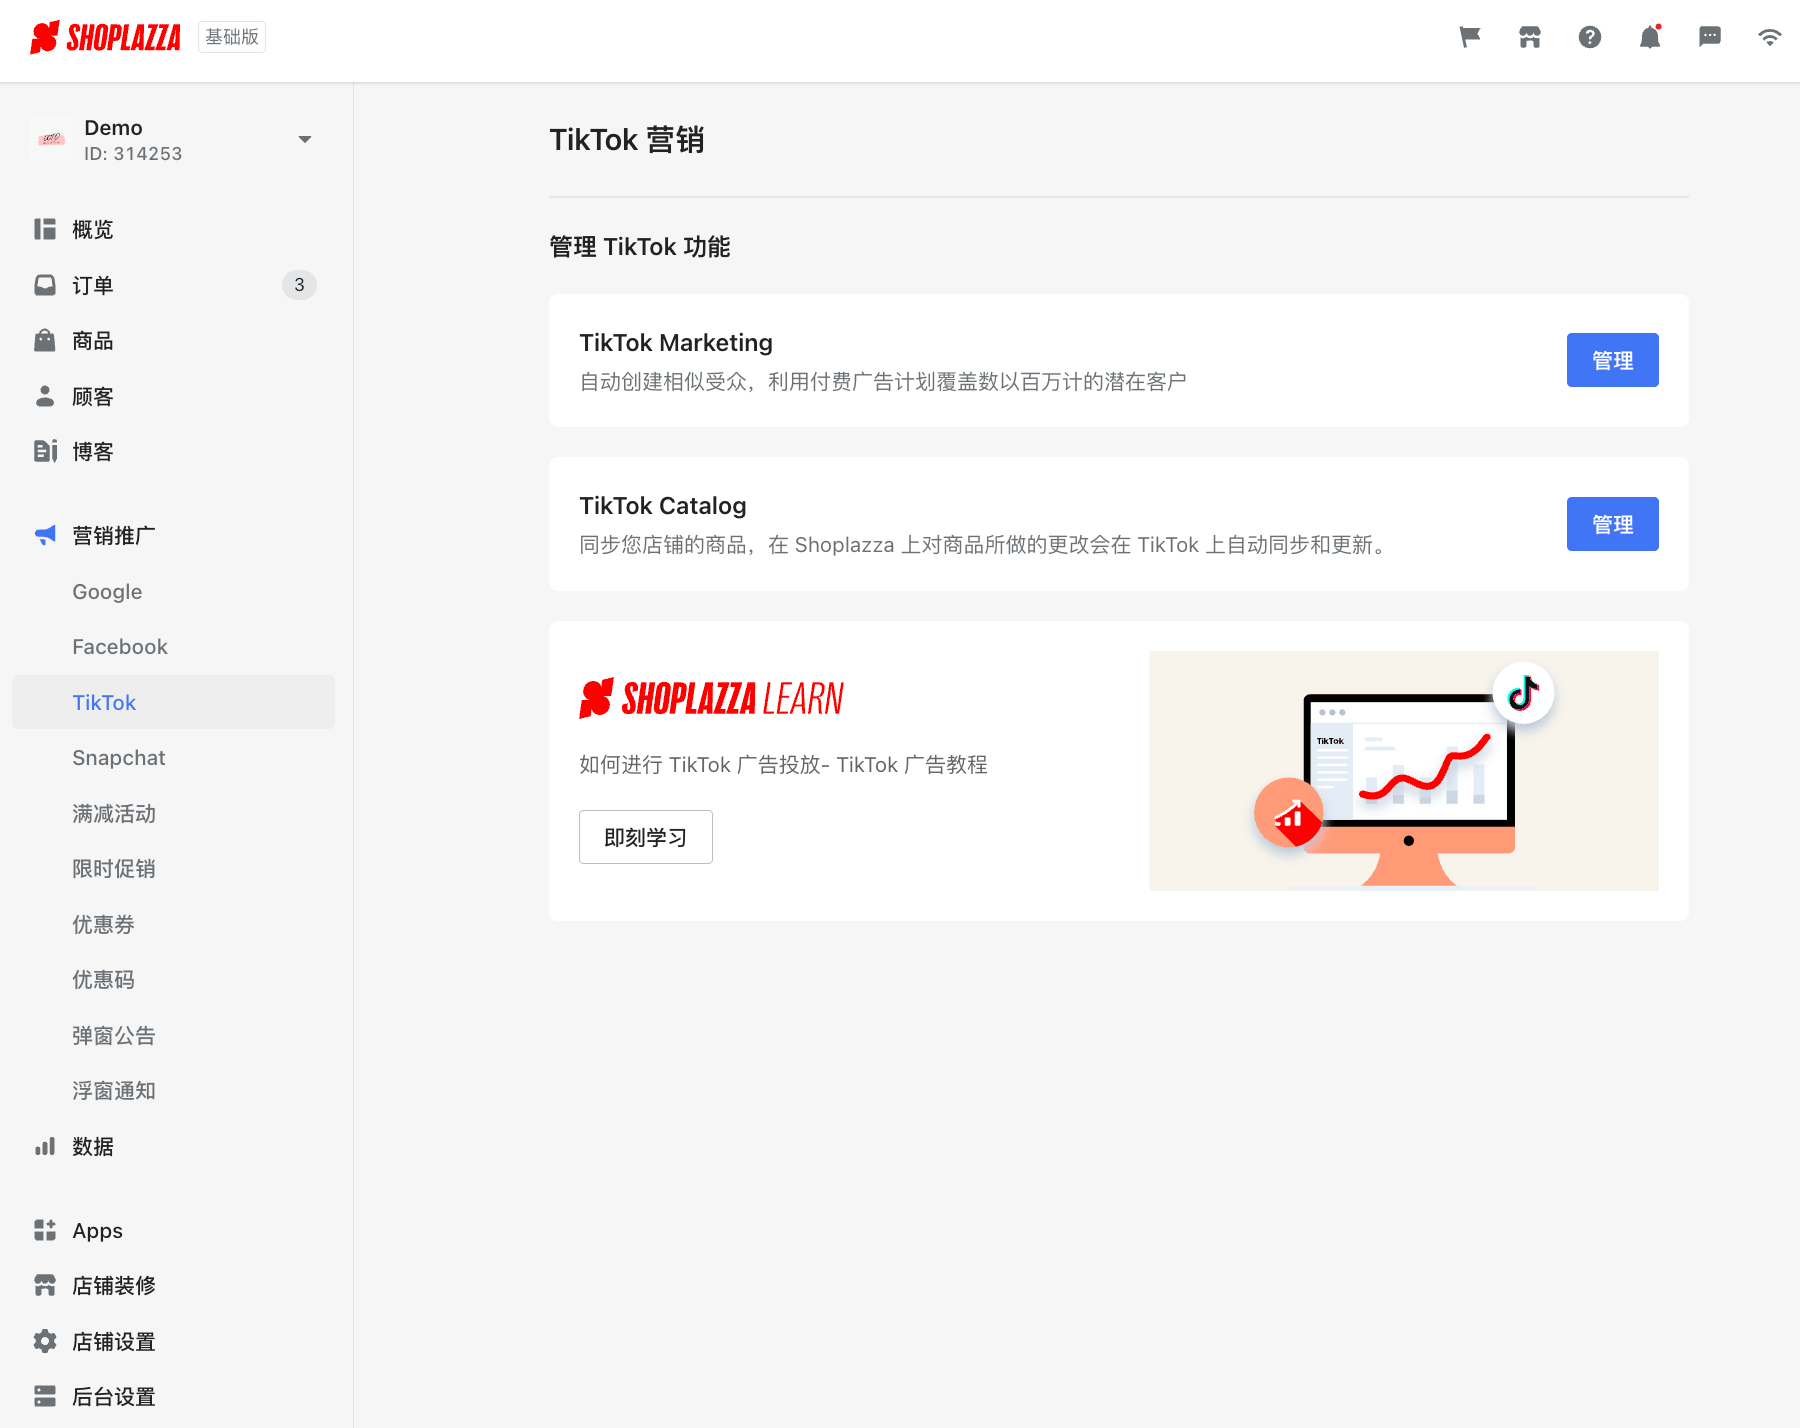Click the 后台设置 server icon

45,1396
